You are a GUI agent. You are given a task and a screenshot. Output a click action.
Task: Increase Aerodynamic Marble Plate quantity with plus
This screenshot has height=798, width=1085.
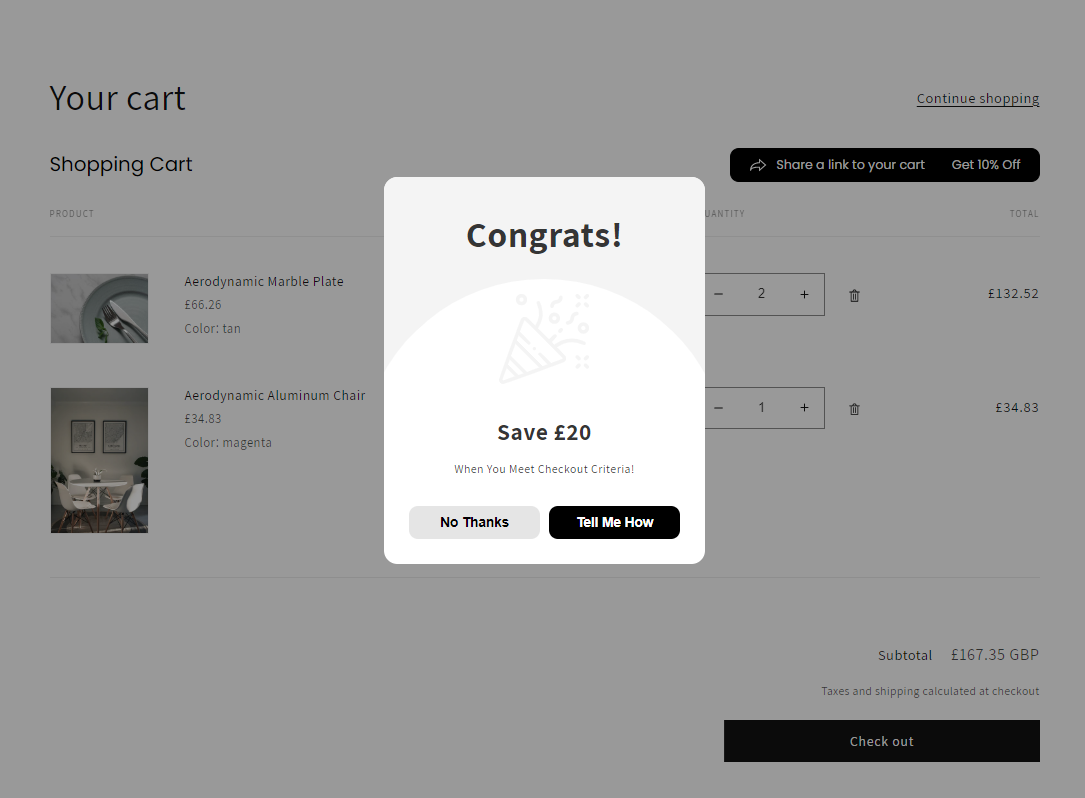click(804, 294)
